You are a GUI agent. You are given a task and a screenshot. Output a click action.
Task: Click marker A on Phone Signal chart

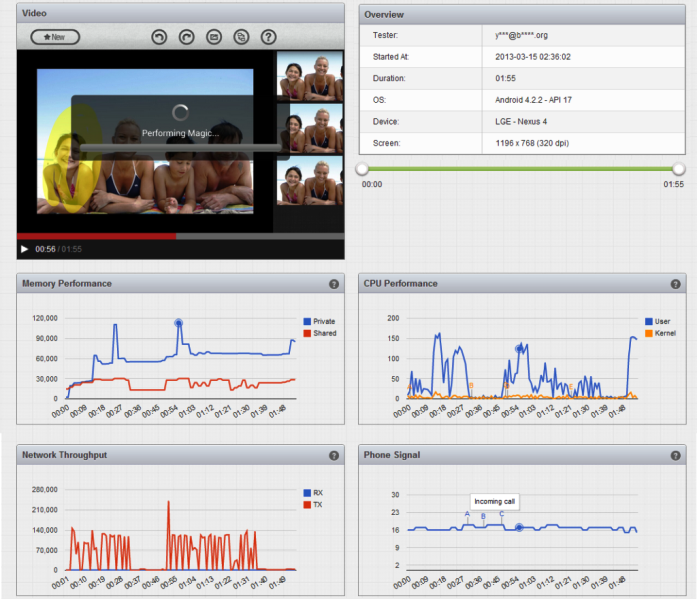(467, 514)
